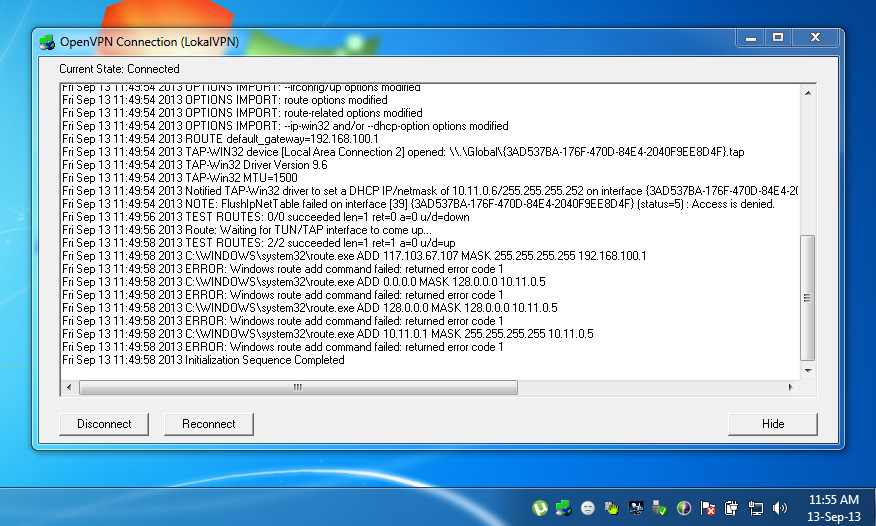The width and height of the screenshot is (876, 526).
Task: Open the uTorrent tray icon
Action: [x=540, y=508]
